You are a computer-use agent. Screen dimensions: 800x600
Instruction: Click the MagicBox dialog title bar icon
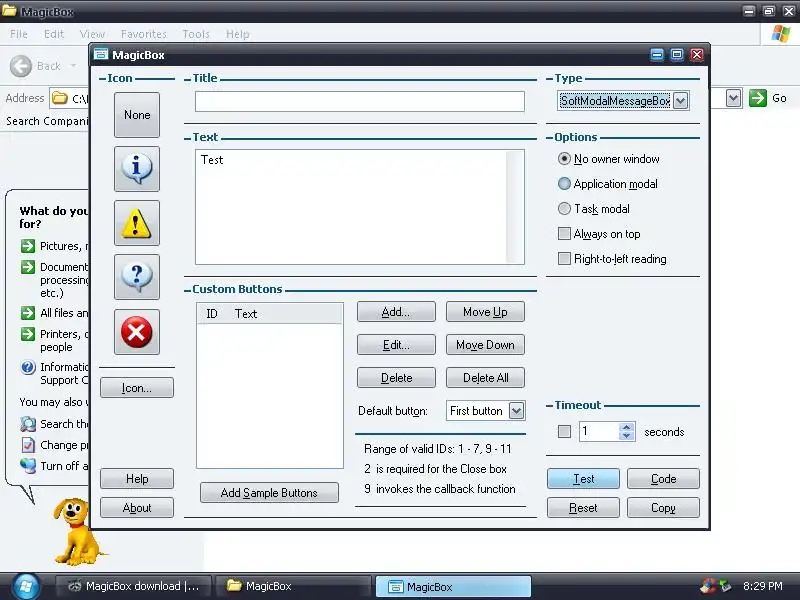(x=101, y=54)
